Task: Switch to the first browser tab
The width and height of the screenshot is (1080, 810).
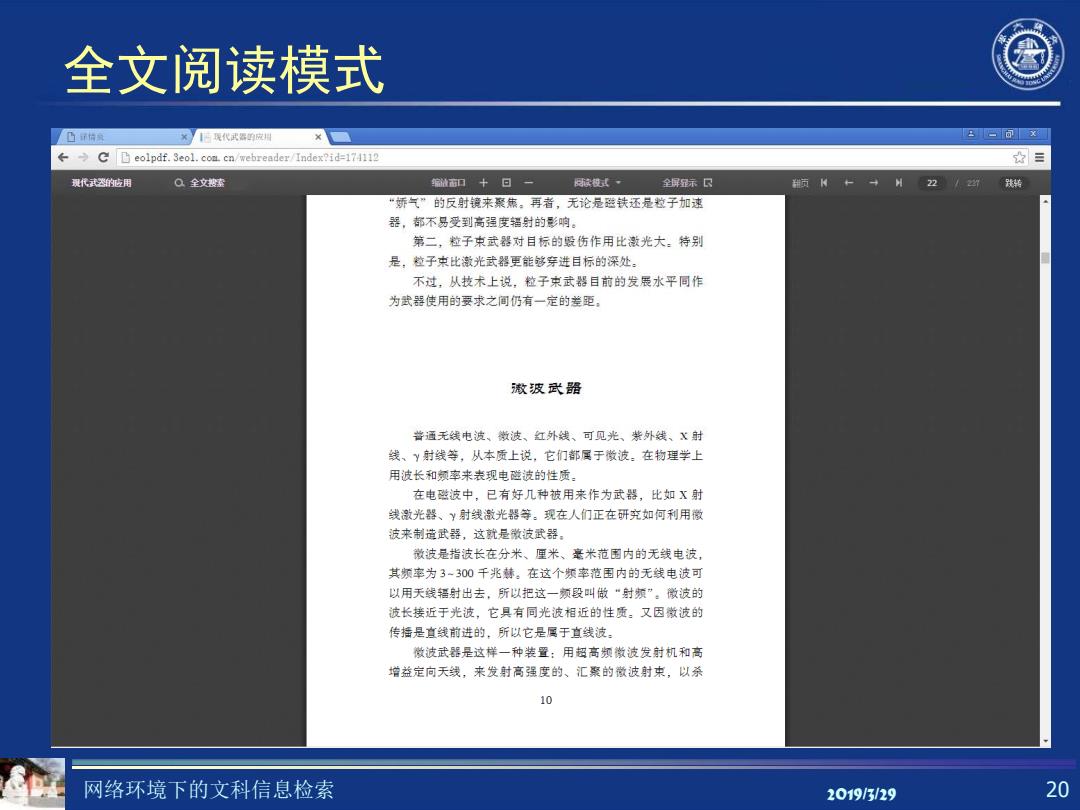Action: (123, 137)
